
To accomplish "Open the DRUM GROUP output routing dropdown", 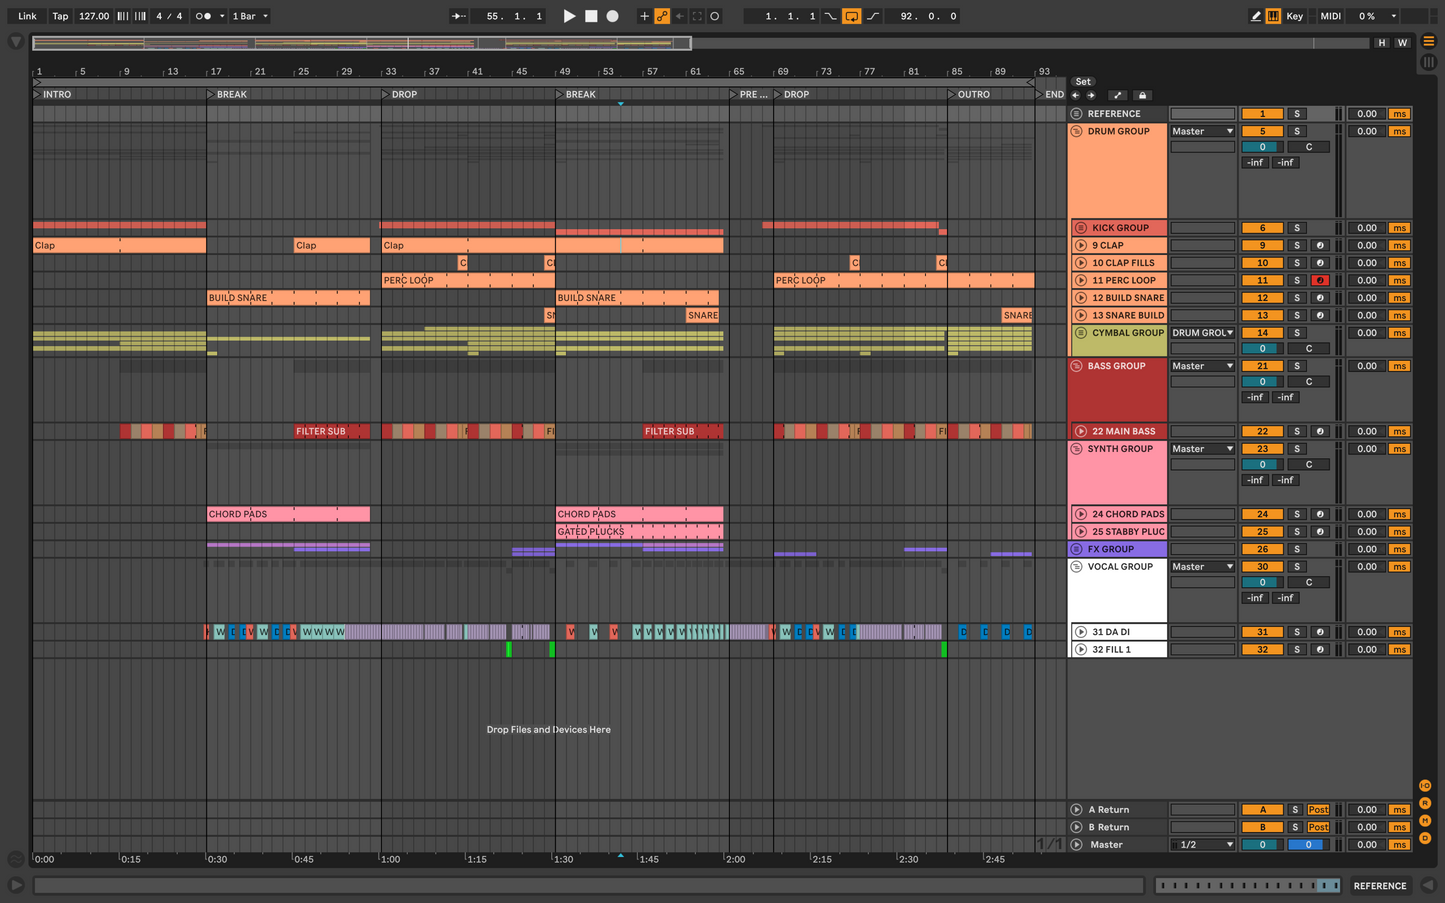I will pos(1202,131).
